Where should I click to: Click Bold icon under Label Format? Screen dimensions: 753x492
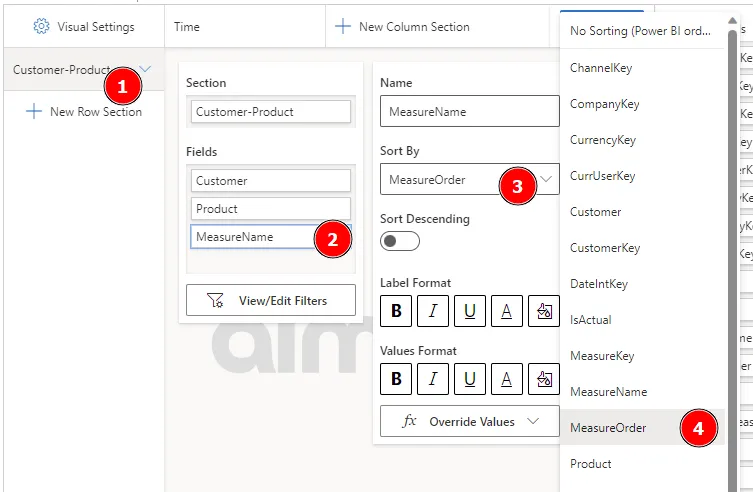(x=396, y=311)
